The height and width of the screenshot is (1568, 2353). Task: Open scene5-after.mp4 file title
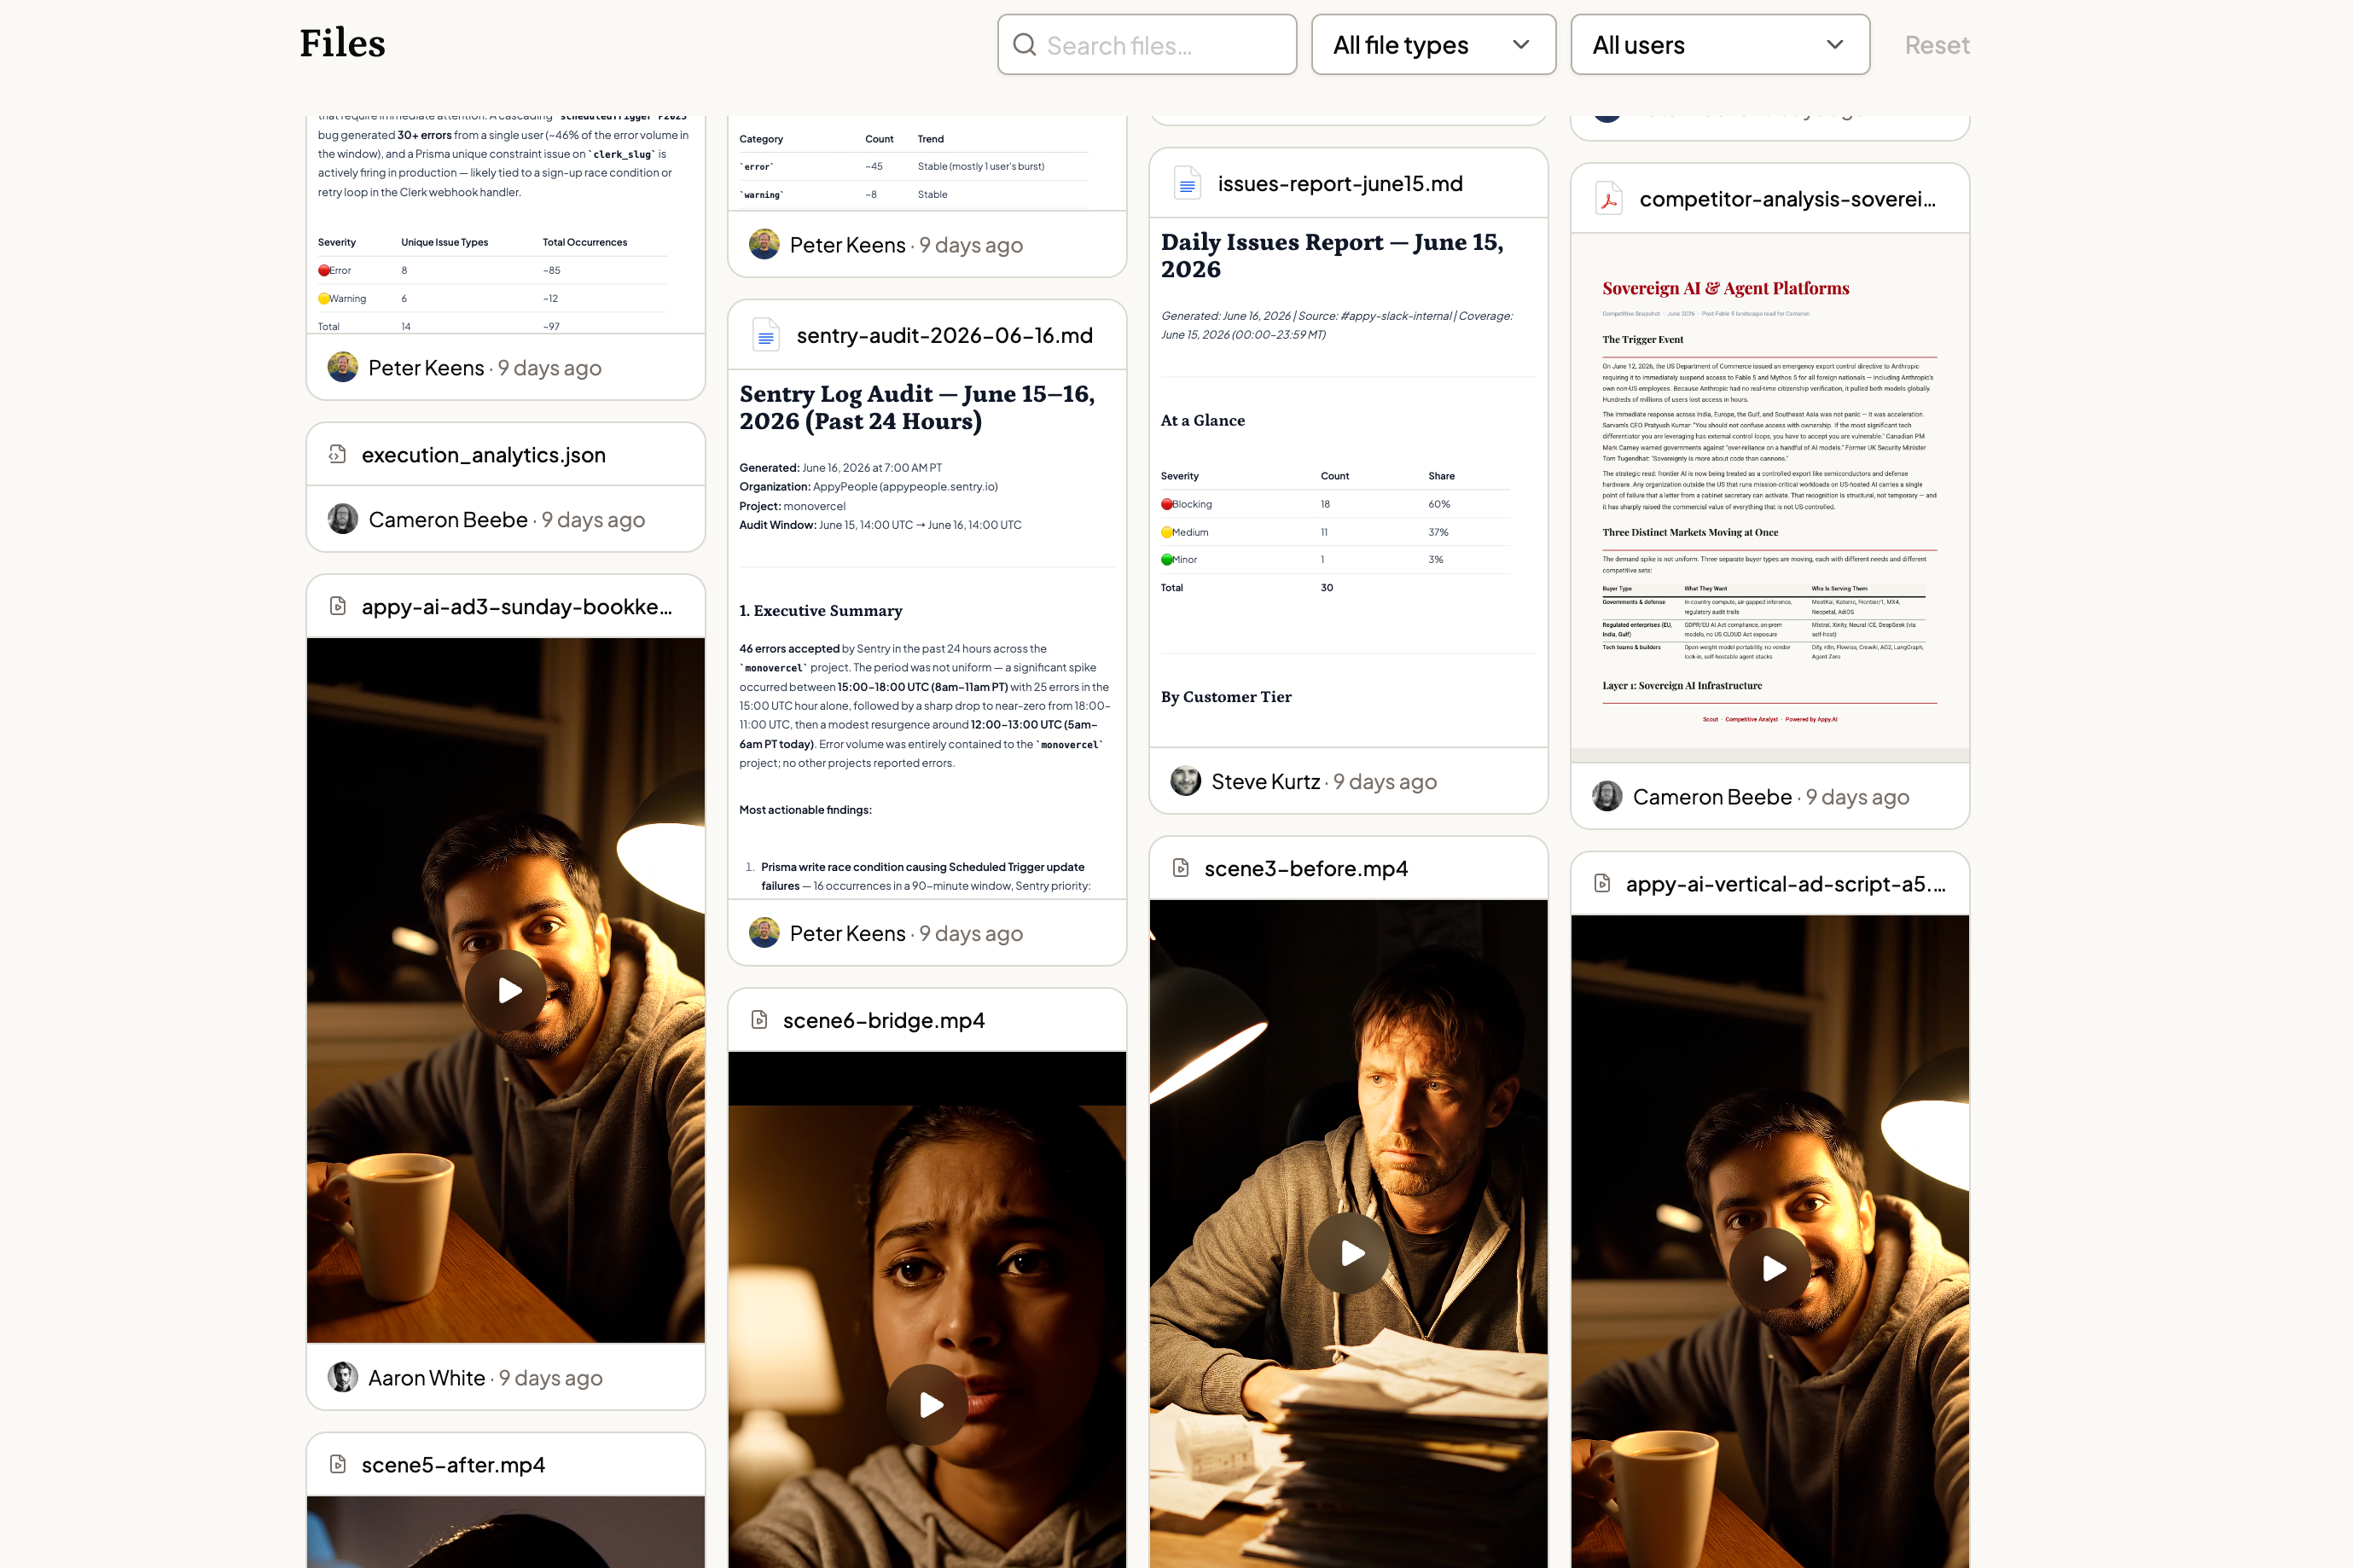[x=453, y=1465]
